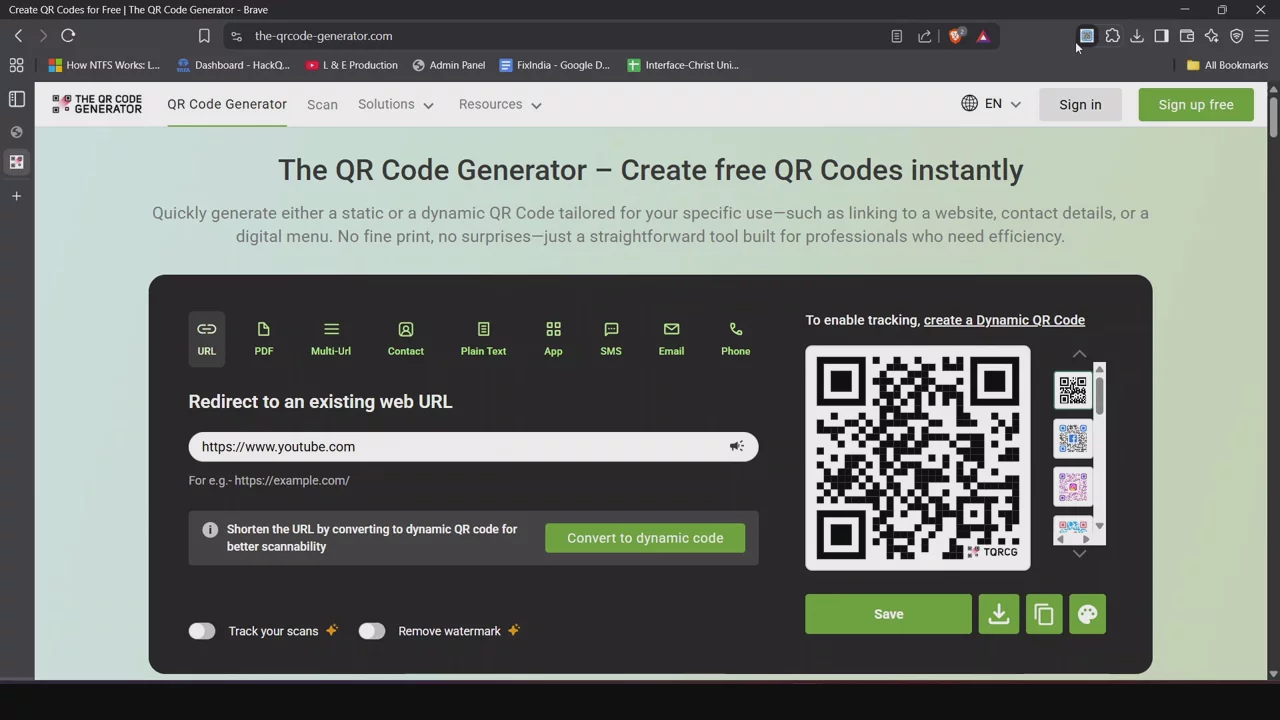The width and height of the screenshot is (1280, 720).
Task: Open Brave Shields lion icon
Action: pos(956,36)
